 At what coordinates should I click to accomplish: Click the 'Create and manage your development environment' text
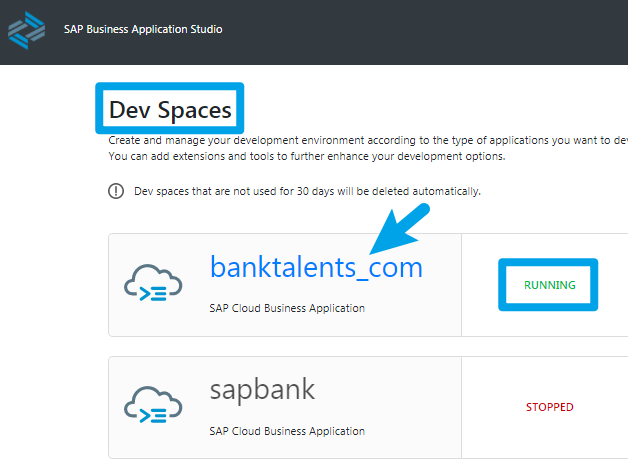368,140
